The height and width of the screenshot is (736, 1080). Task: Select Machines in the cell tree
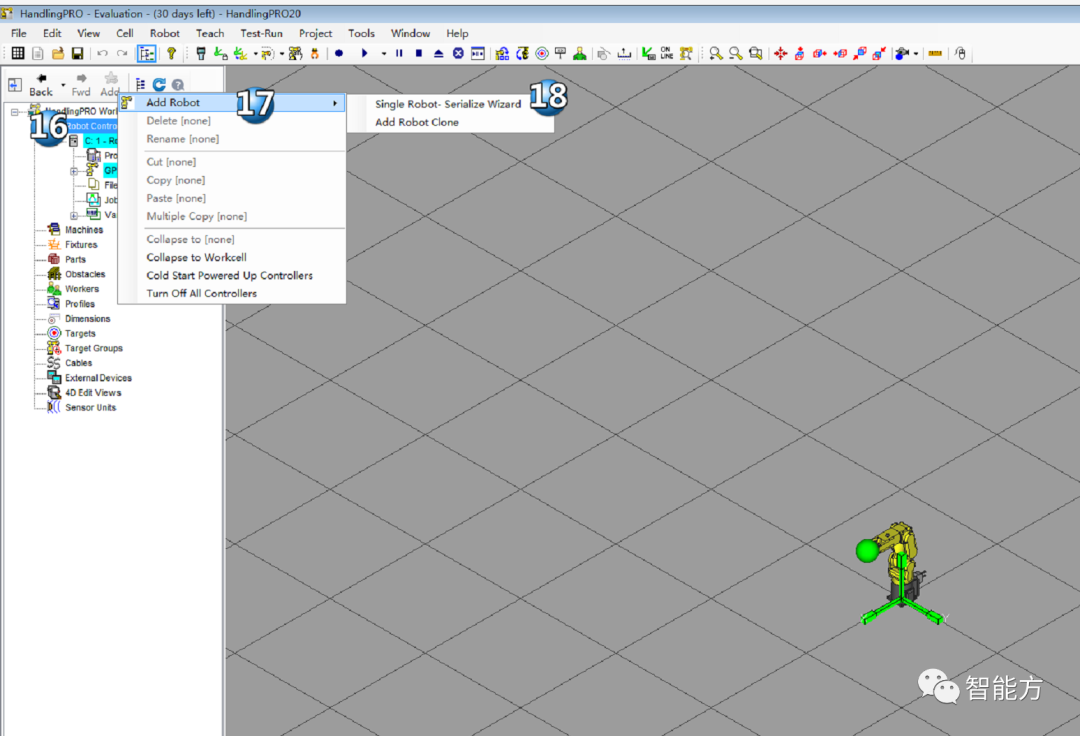click(84, 230)
